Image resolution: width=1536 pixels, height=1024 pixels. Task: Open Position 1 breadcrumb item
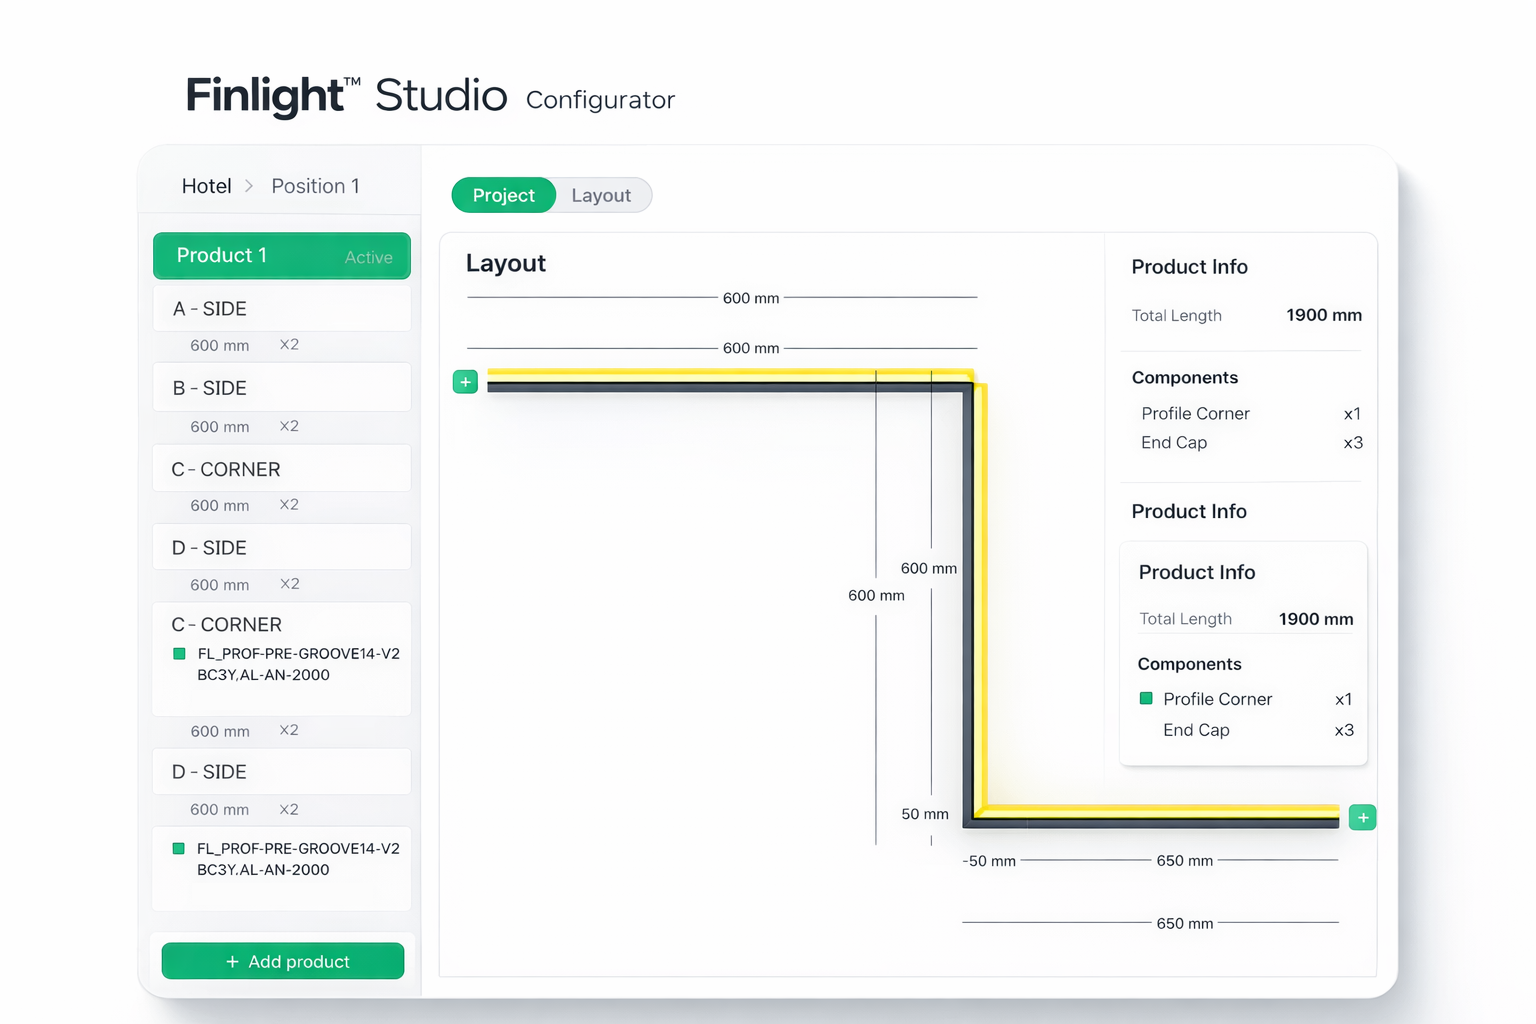pyautogui.click(x=315, y=186)
